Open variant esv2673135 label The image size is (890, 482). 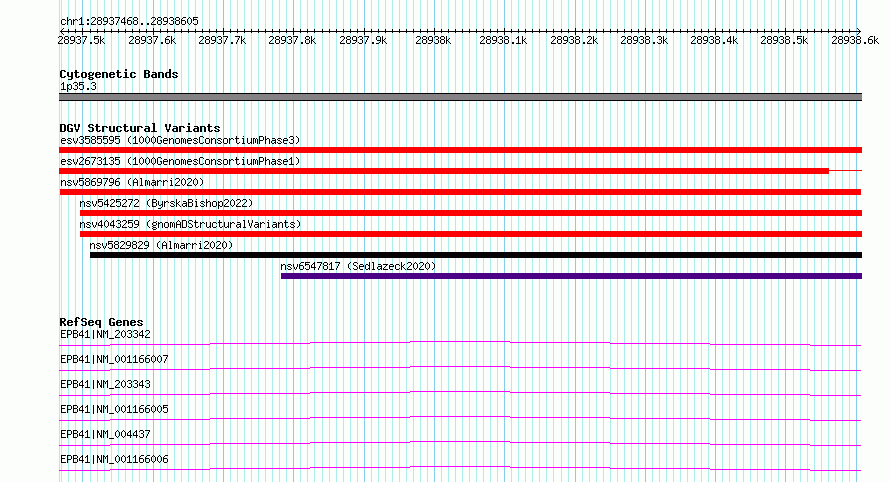[180, 161]
